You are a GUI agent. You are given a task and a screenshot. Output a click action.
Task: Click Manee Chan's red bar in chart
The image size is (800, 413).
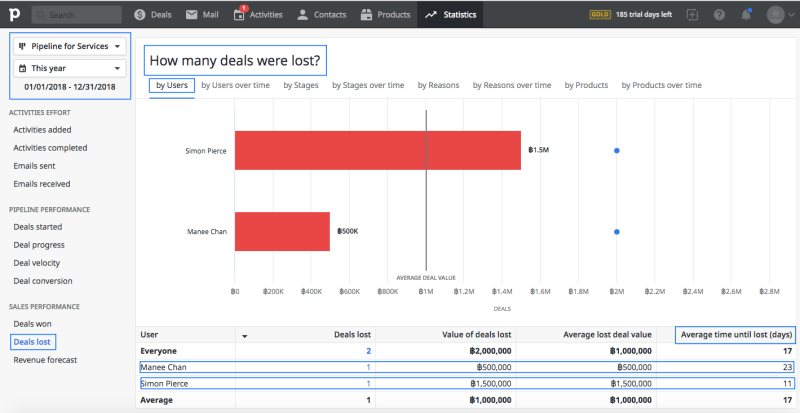pyautogui.click(x=282, y=231)
